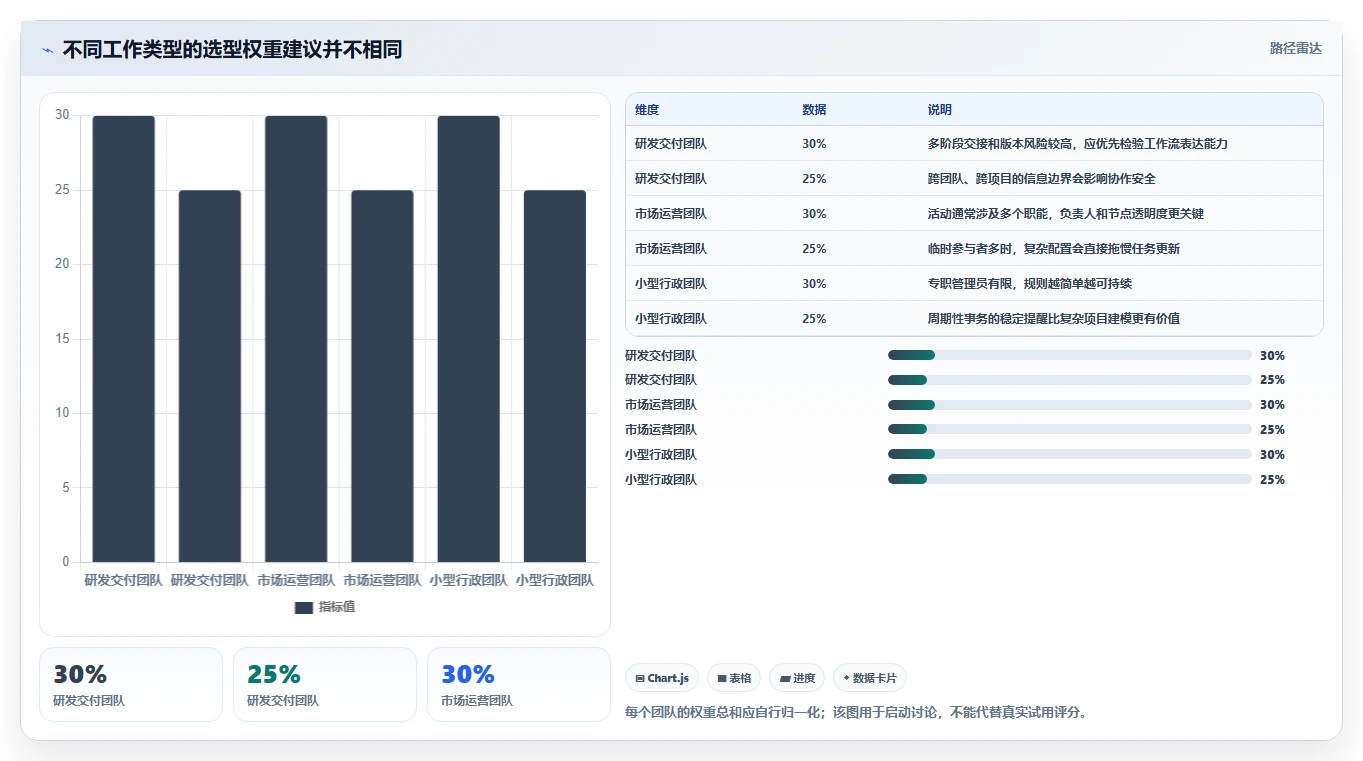Open the green 25% 研发交付团队 stat card

tap(325, 685)
